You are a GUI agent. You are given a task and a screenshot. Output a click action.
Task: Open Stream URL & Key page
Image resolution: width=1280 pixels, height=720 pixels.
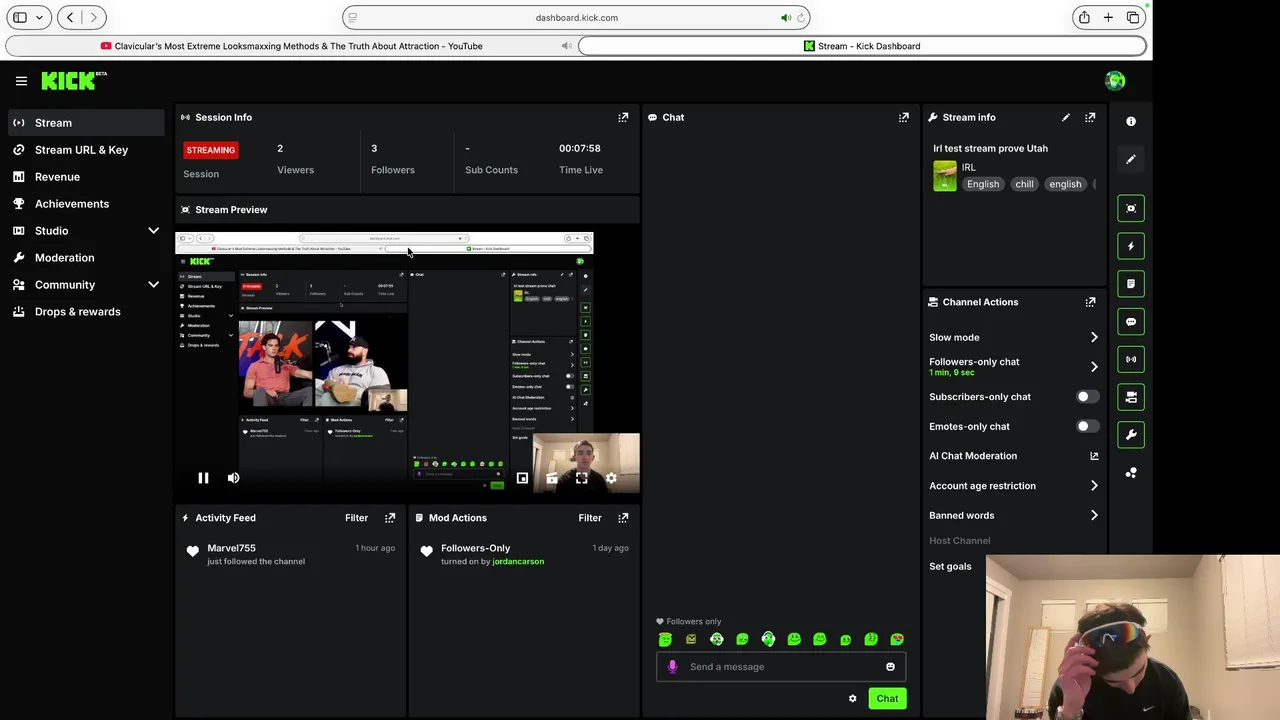(x=86, y=150)
